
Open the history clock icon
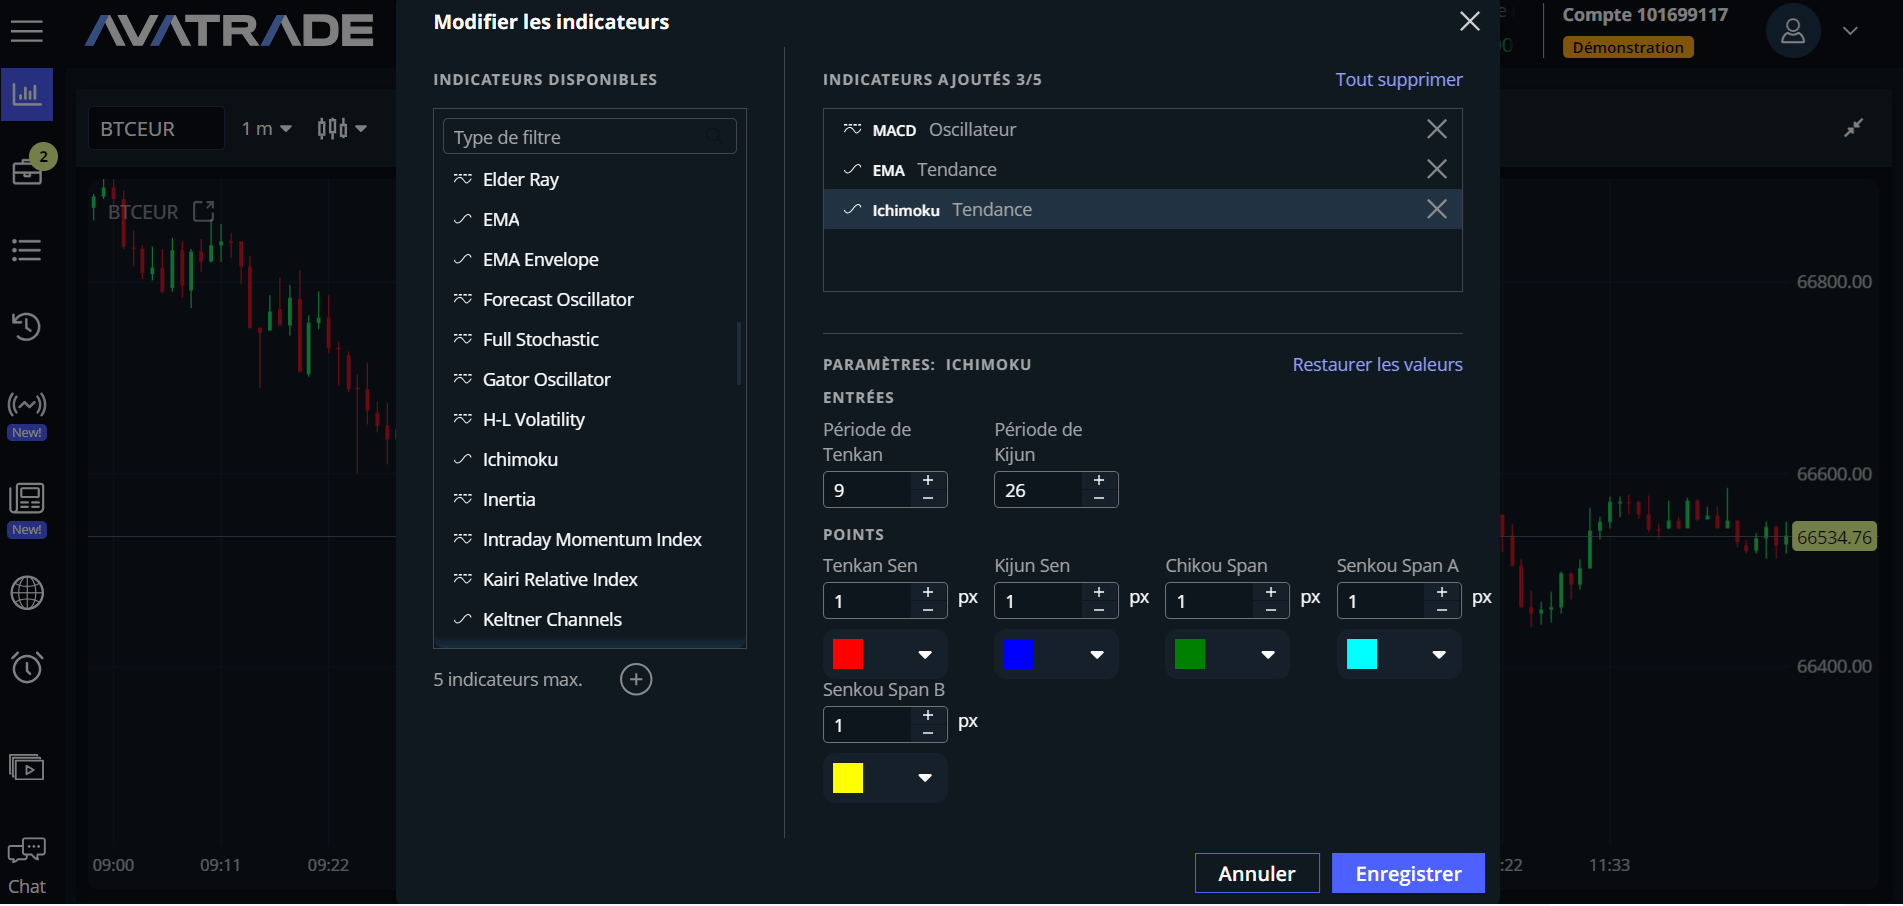tap(26, 326)
